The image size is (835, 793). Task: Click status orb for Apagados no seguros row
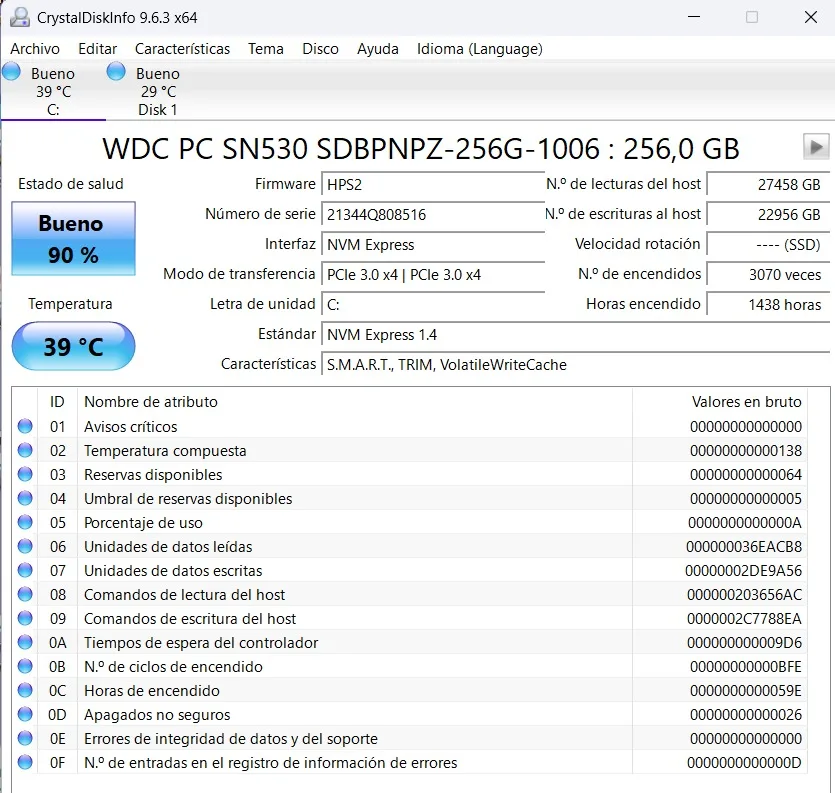[25, 714]
